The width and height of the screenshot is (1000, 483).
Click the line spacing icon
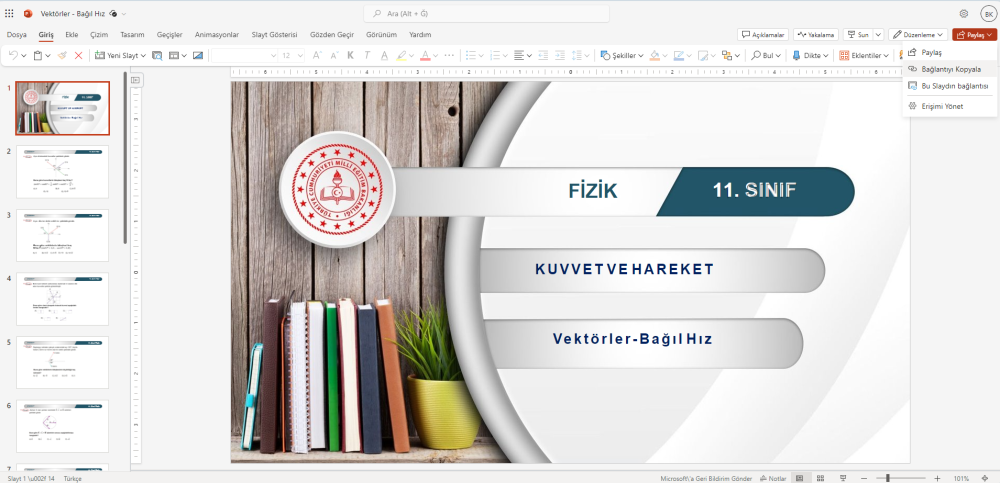[x=577, y=56]
